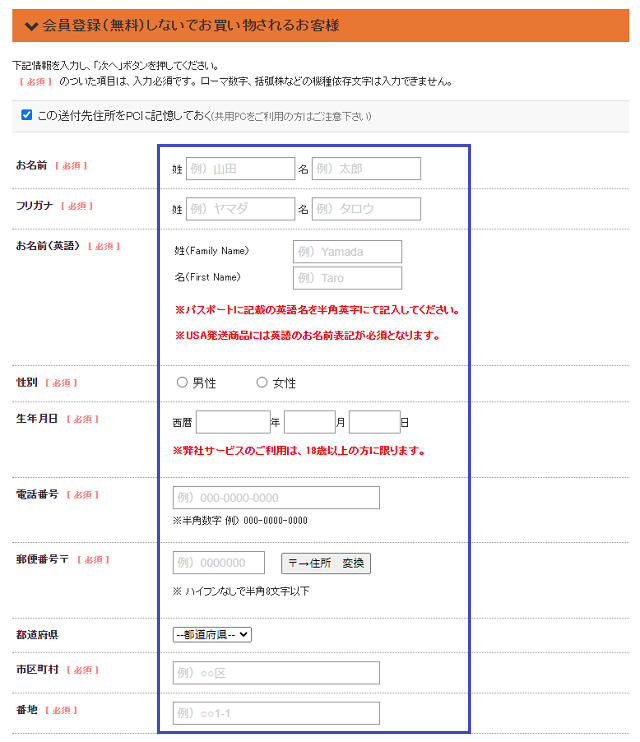Click the 性別 row label

[27, 382]
